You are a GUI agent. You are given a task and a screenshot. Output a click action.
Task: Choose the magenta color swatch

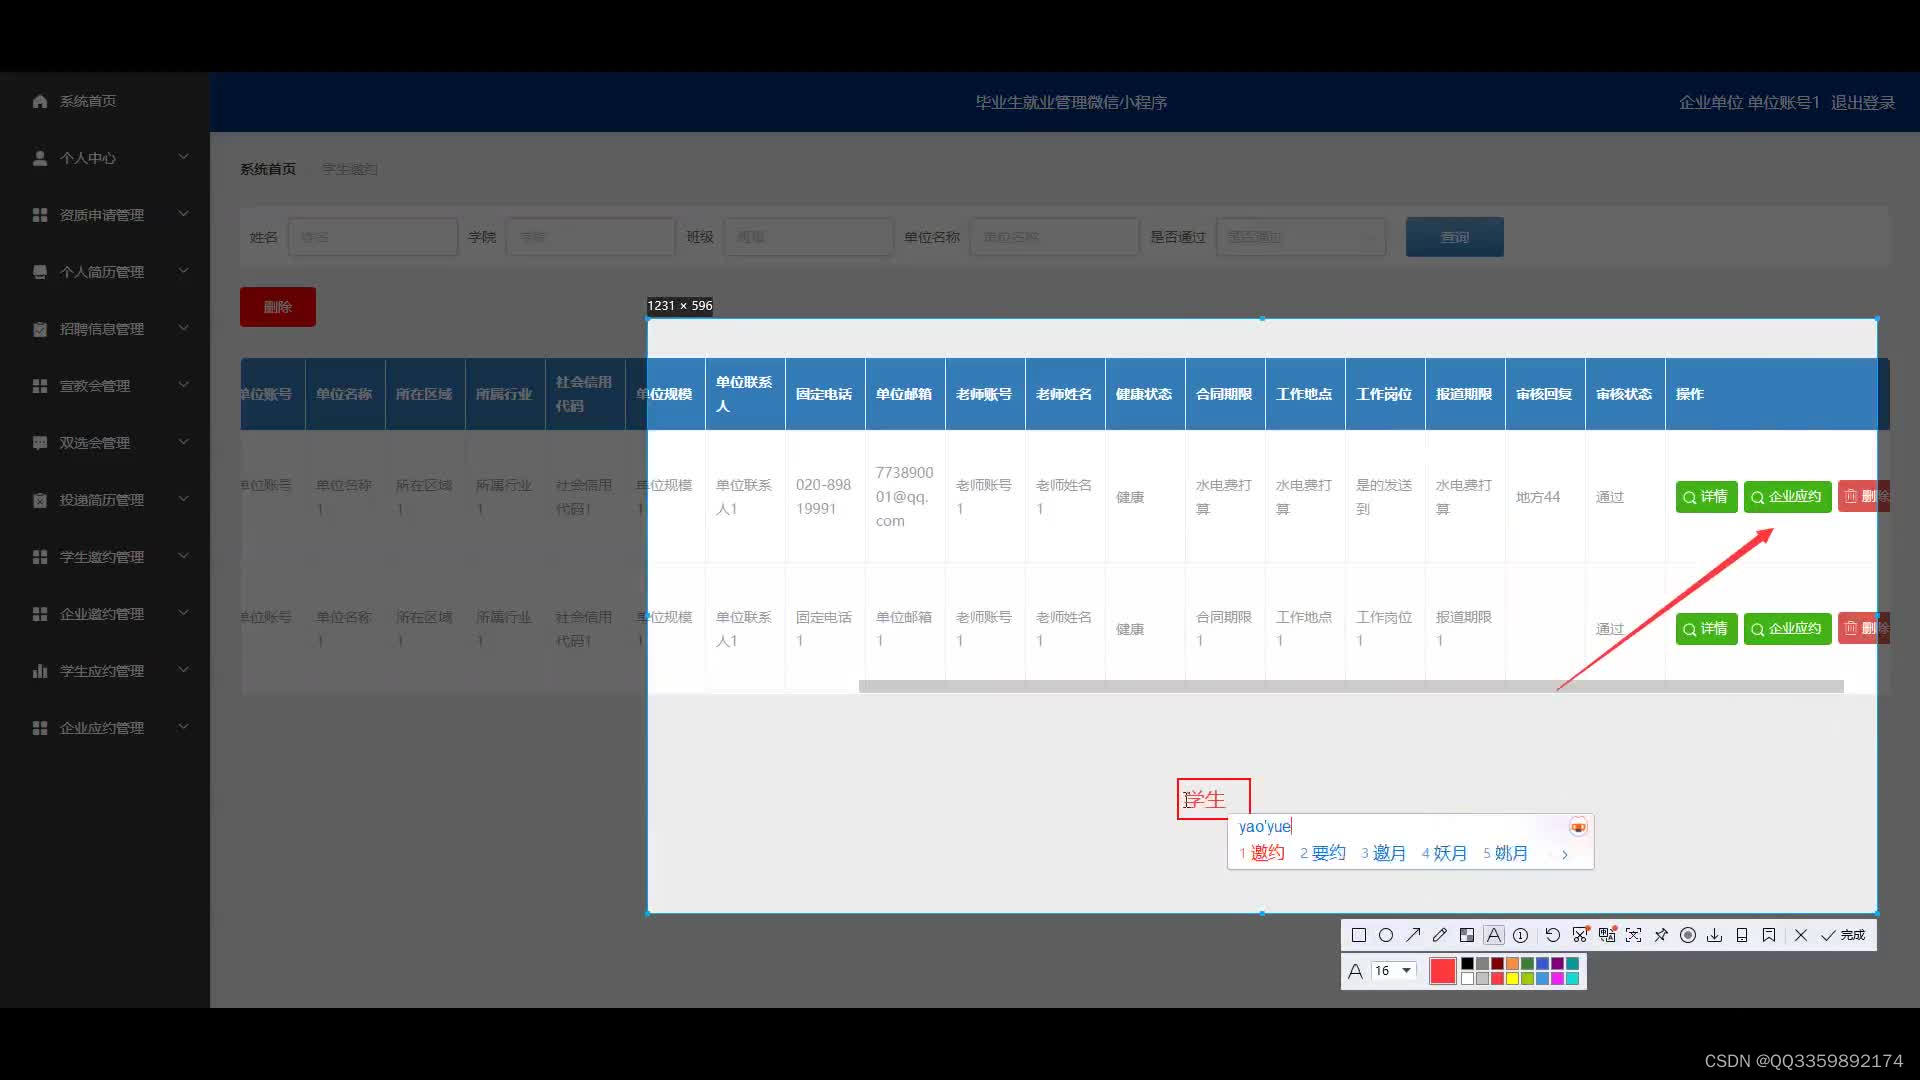pyautogui.click(x=1557, y=978)
